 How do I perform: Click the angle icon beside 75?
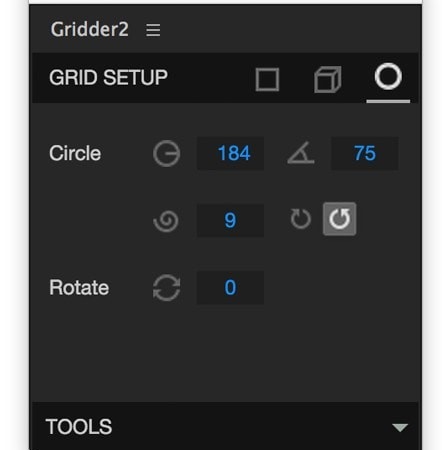[x=301, y=153]
